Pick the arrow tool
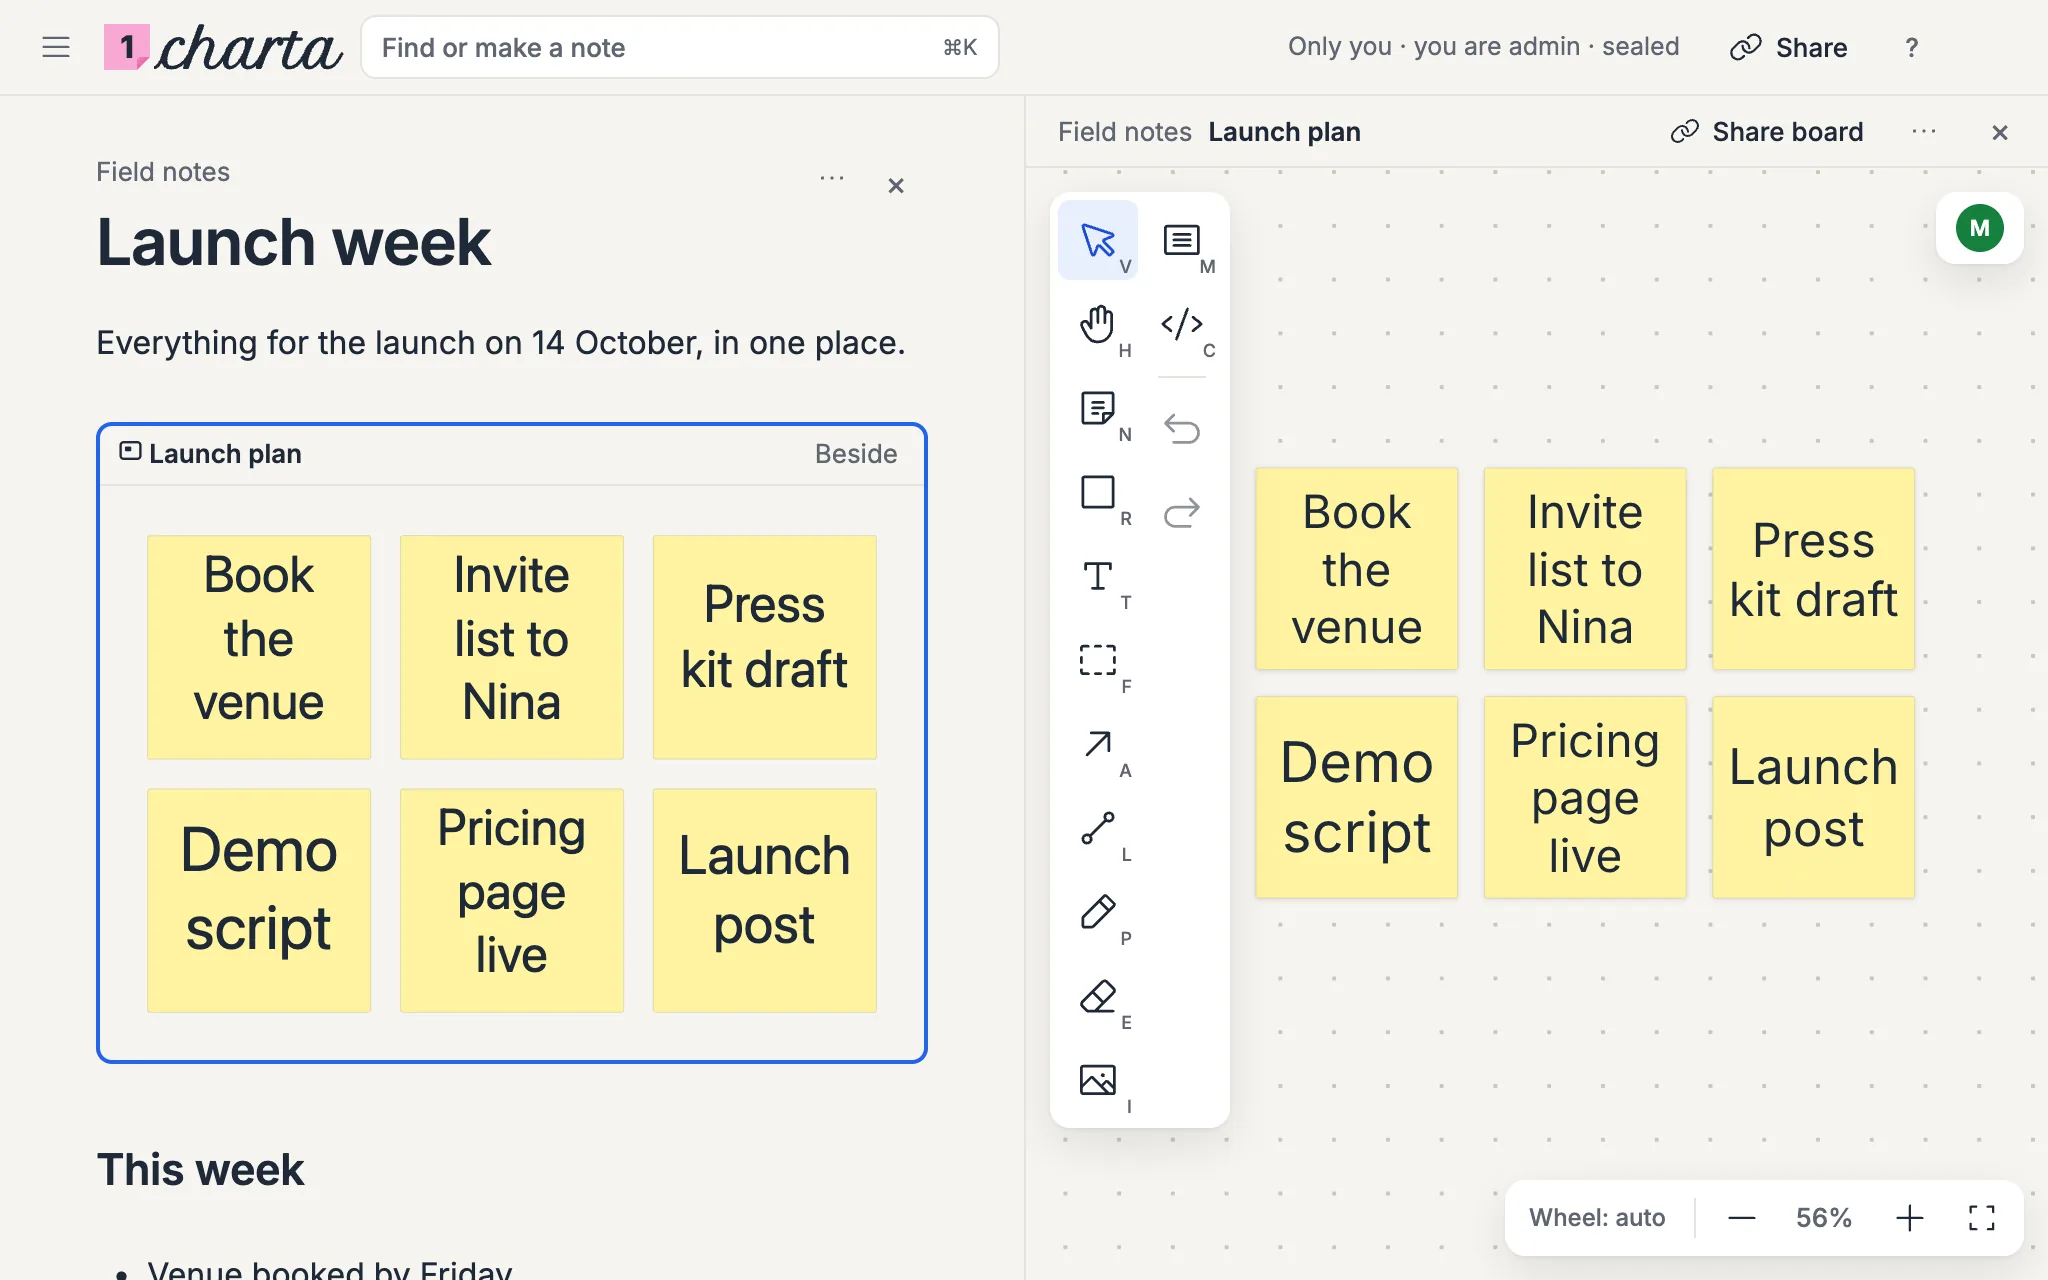Viewport: 2048px width, 1280px height. click(x=1098, y=744)
